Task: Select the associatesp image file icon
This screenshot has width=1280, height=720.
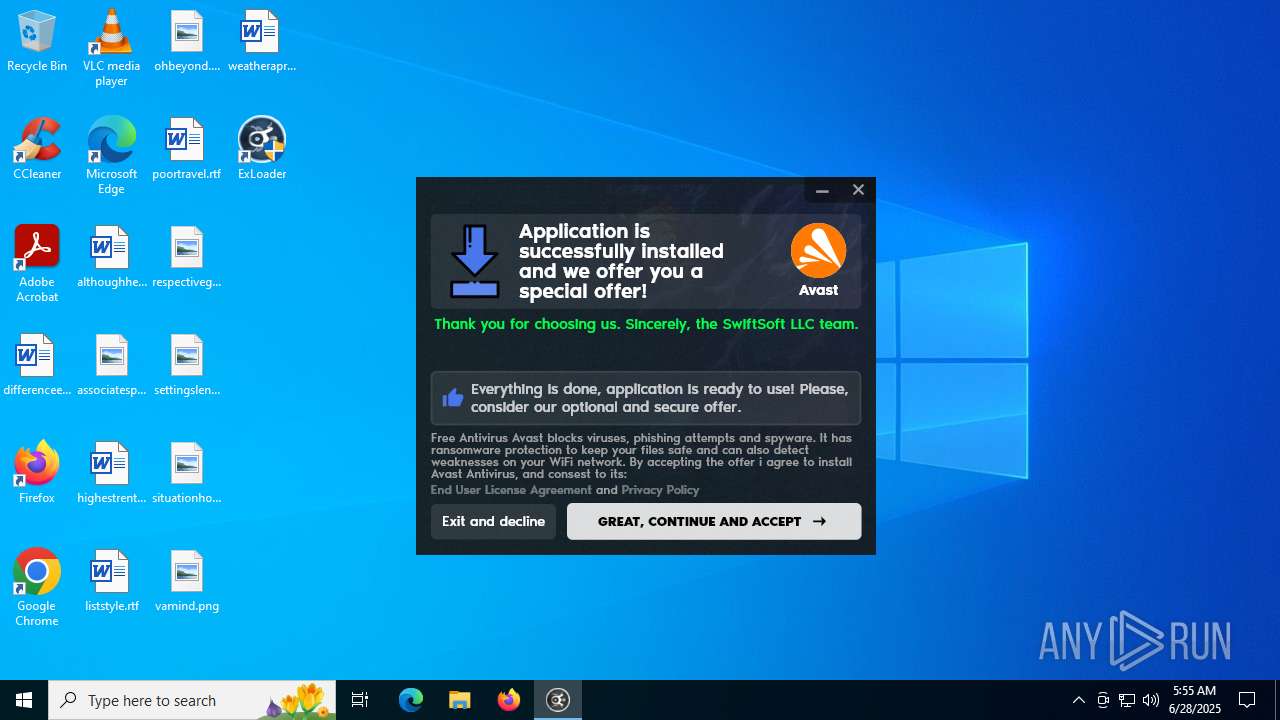Action: pos(111,365)
